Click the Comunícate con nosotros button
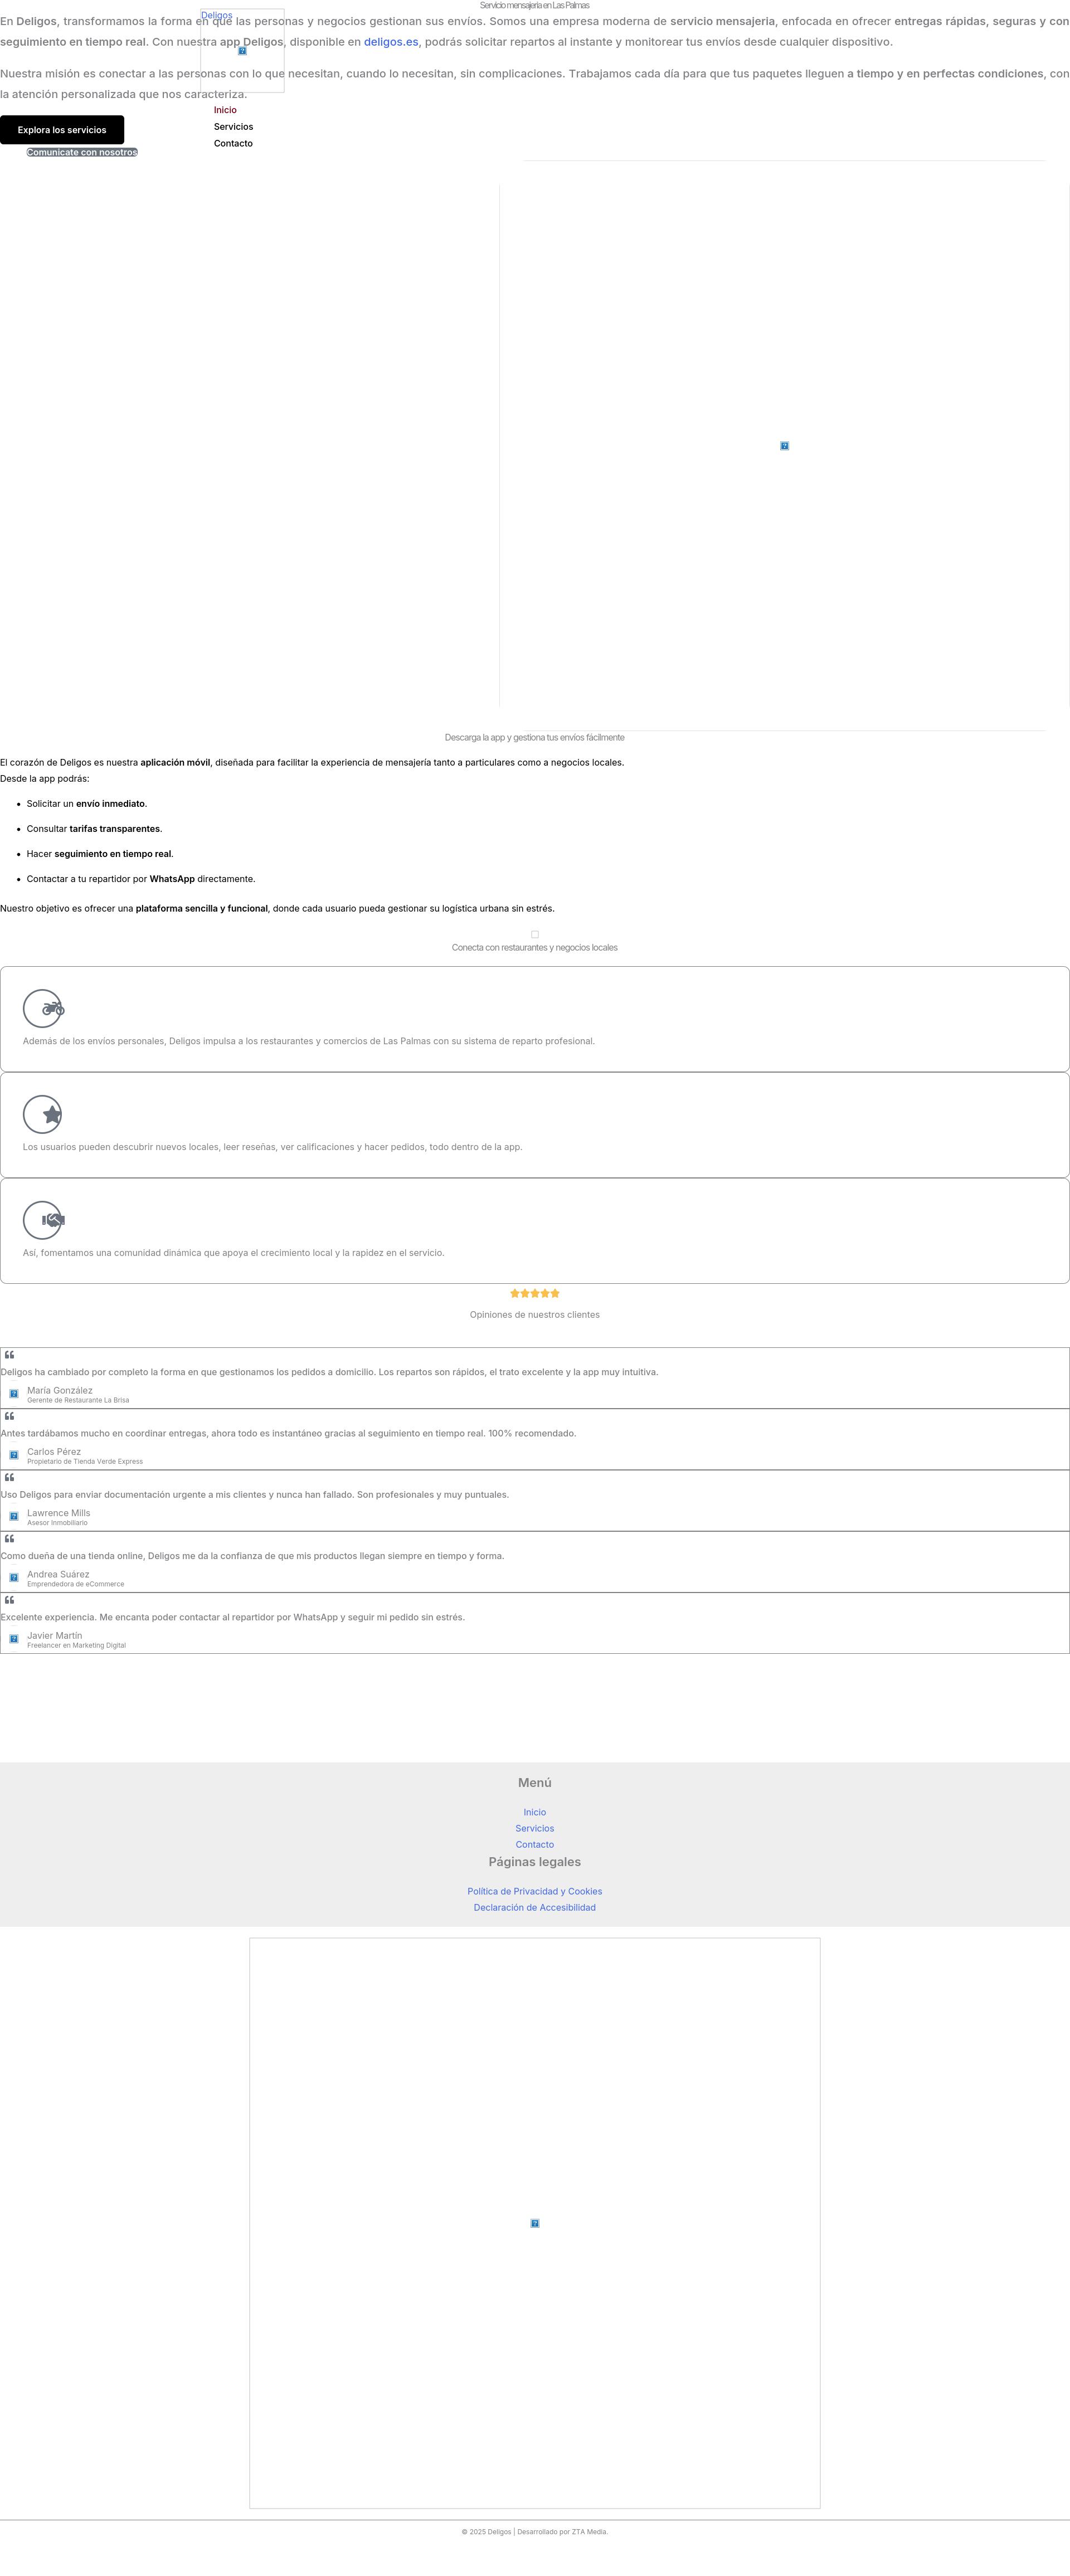 (82, 153)
